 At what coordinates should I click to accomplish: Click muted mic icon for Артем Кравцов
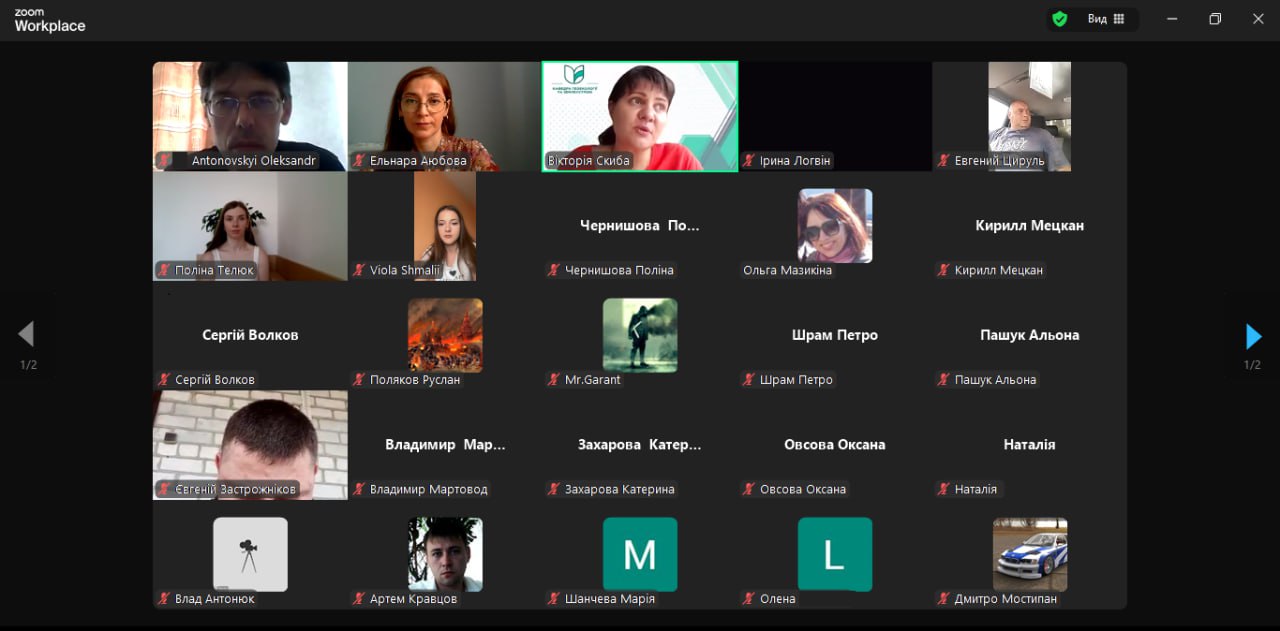click(x=359, y=598)
